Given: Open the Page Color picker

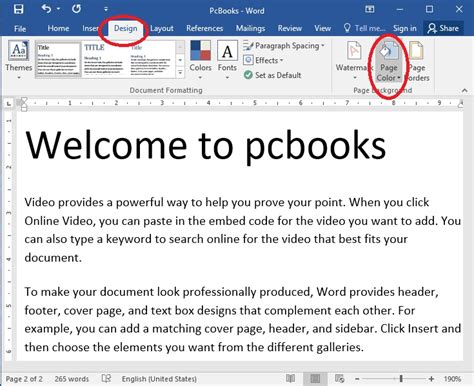Looking at the screenshot, I should 389,62.
